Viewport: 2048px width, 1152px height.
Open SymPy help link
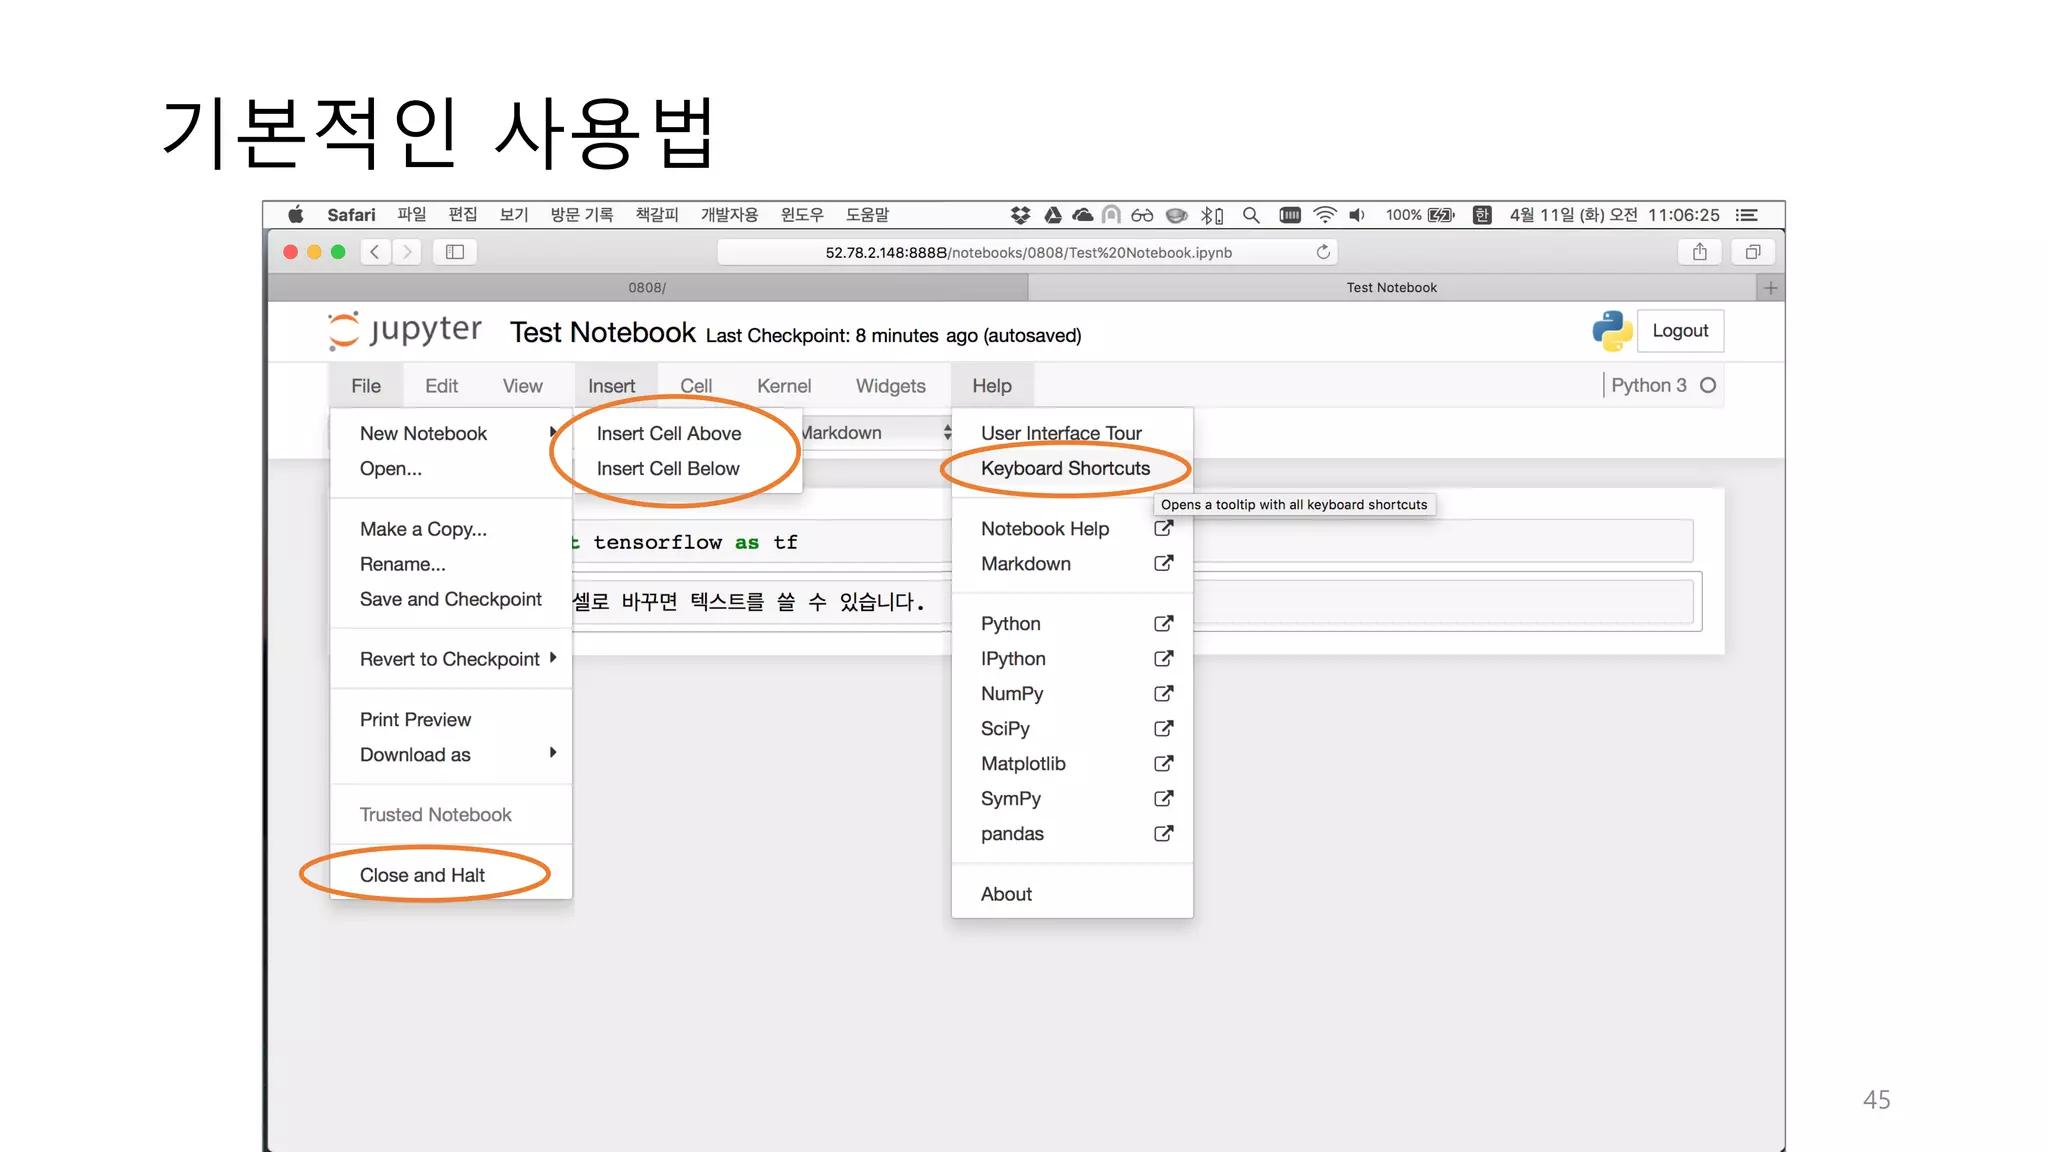point(1011,798)
